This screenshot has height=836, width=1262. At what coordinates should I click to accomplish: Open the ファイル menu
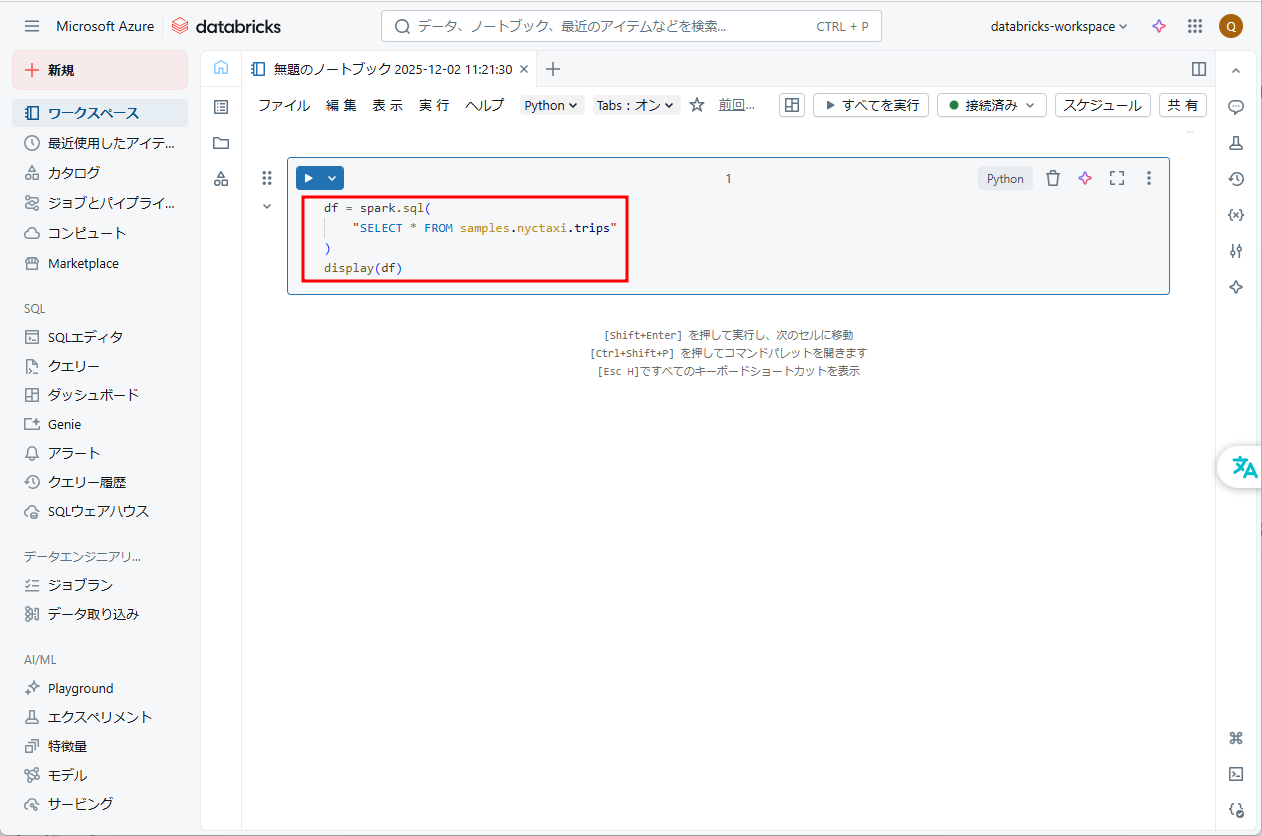point(284,105)
